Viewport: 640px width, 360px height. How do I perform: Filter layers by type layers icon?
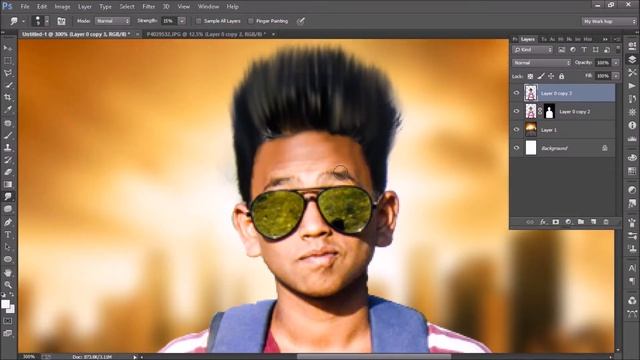584,50
